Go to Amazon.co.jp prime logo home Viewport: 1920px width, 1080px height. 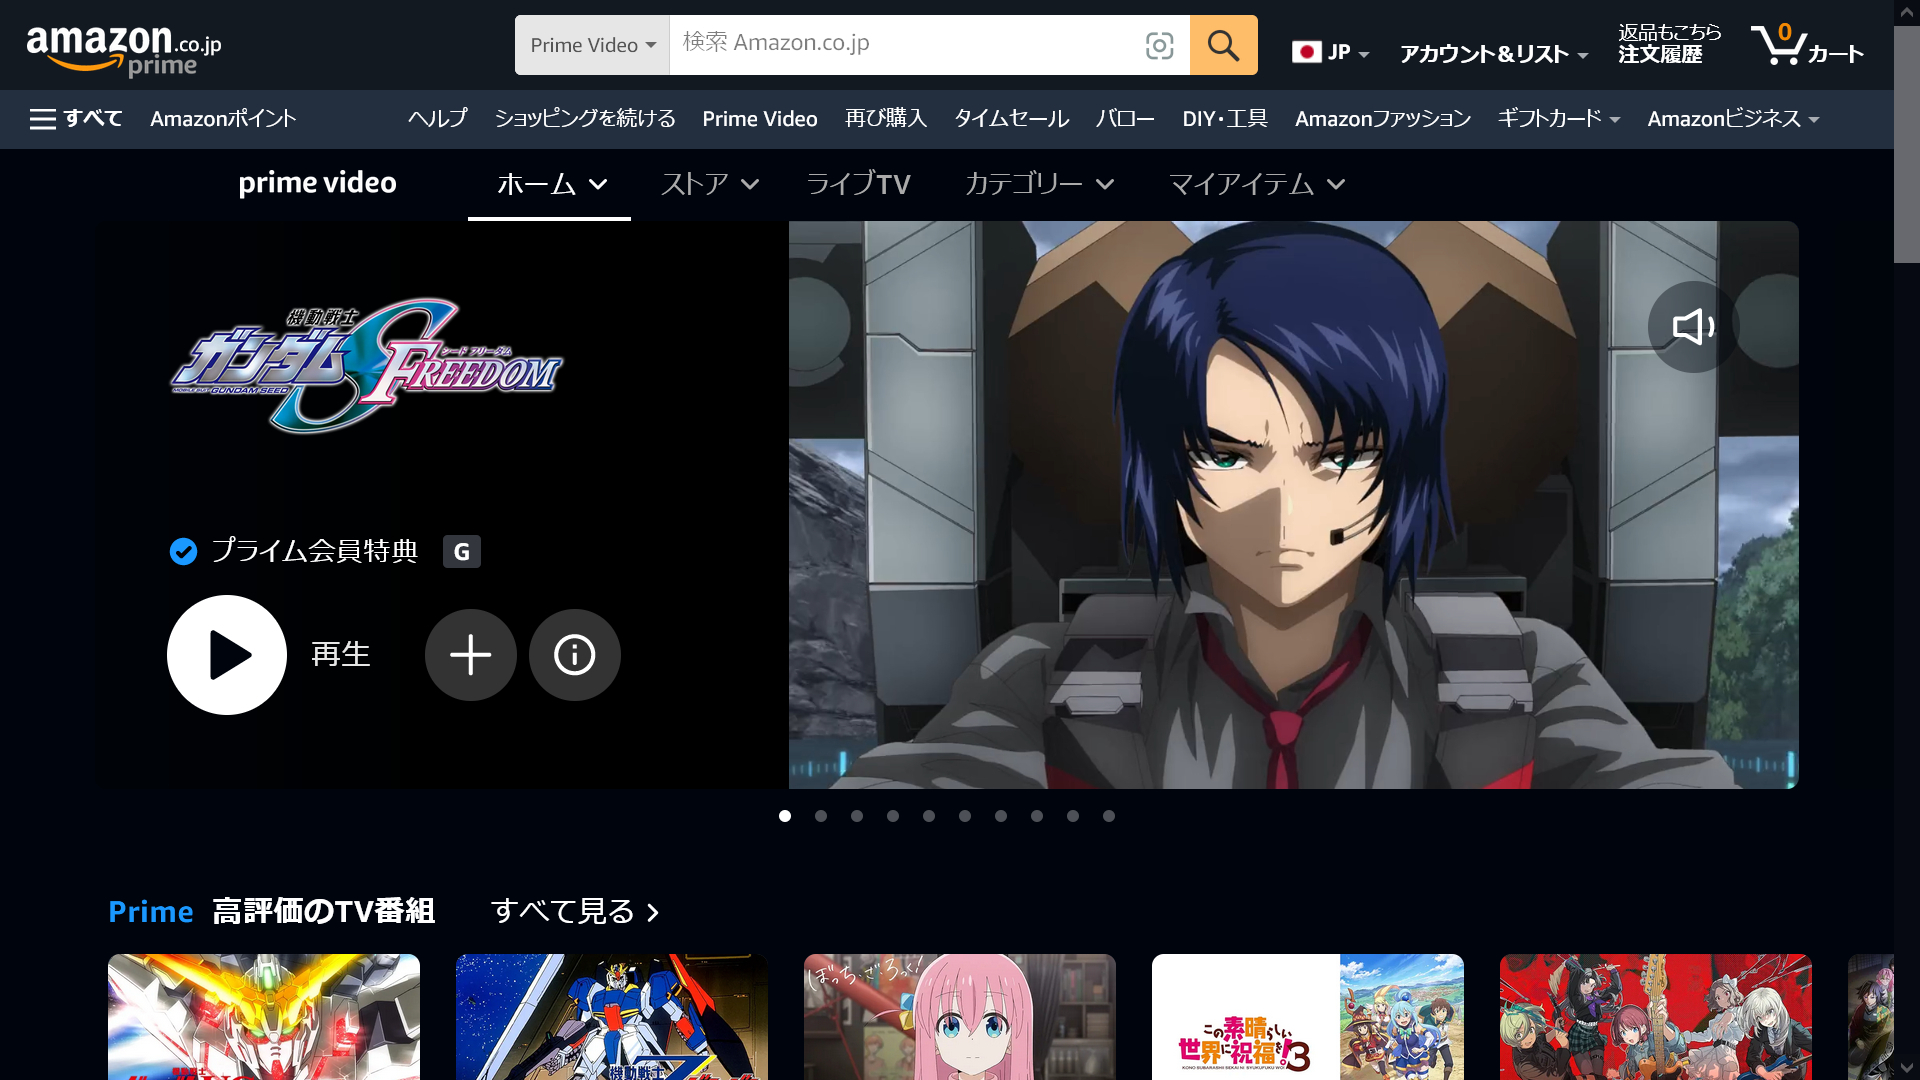tap(123, 48)
